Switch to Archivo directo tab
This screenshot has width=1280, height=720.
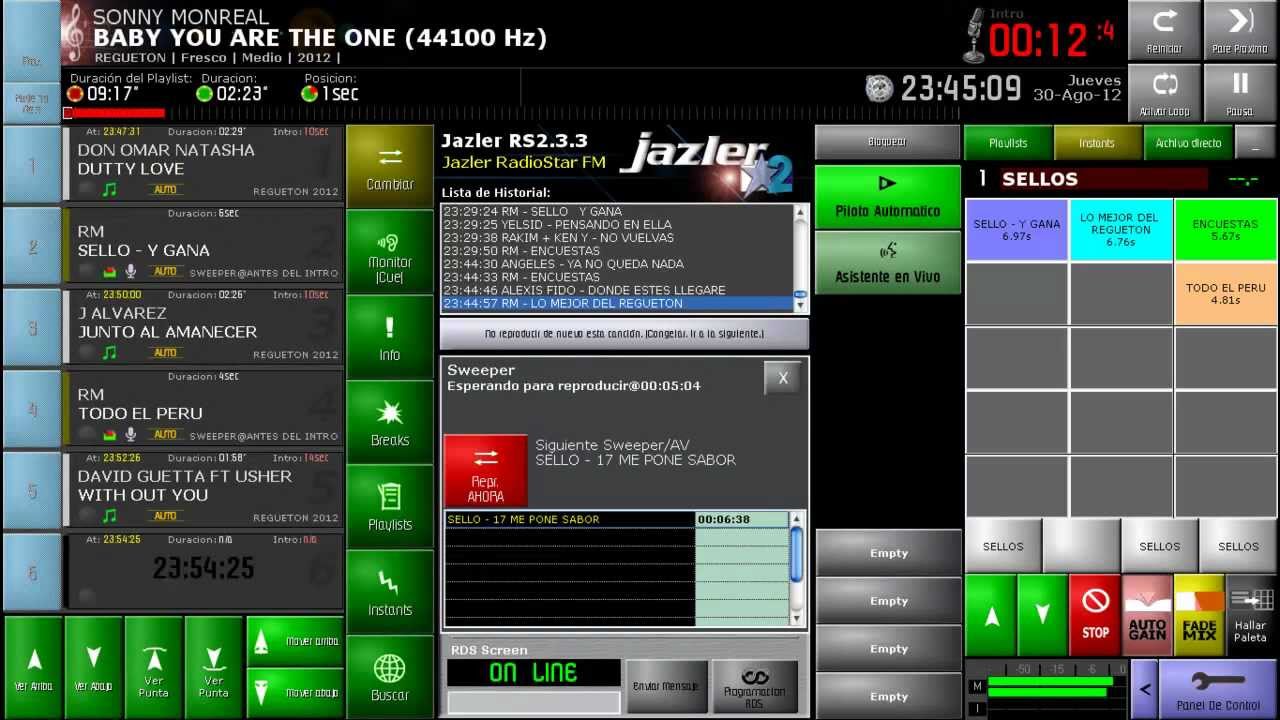1188,143
